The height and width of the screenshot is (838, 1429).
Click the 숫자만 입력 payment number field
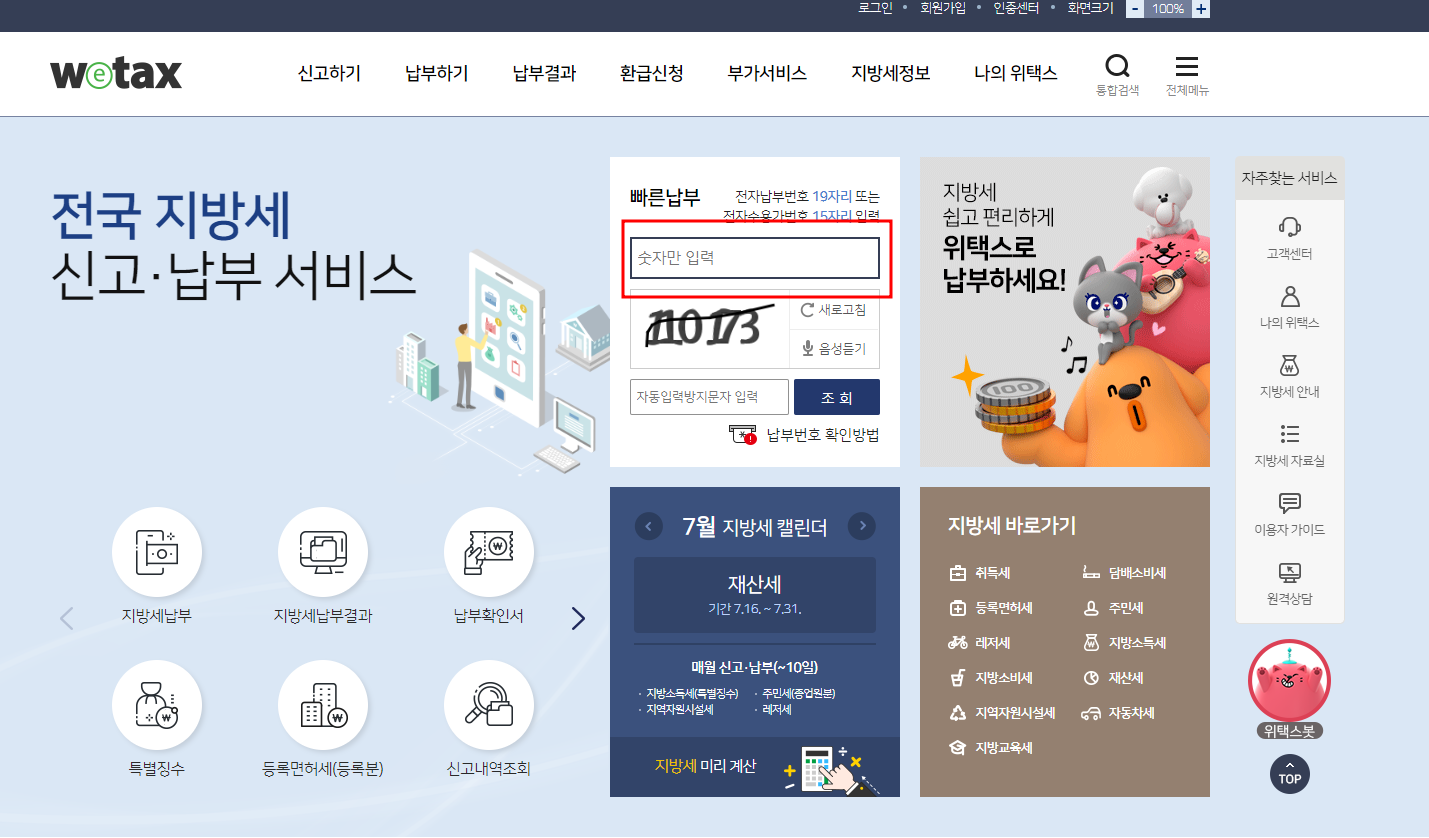(x=754, y=258)
